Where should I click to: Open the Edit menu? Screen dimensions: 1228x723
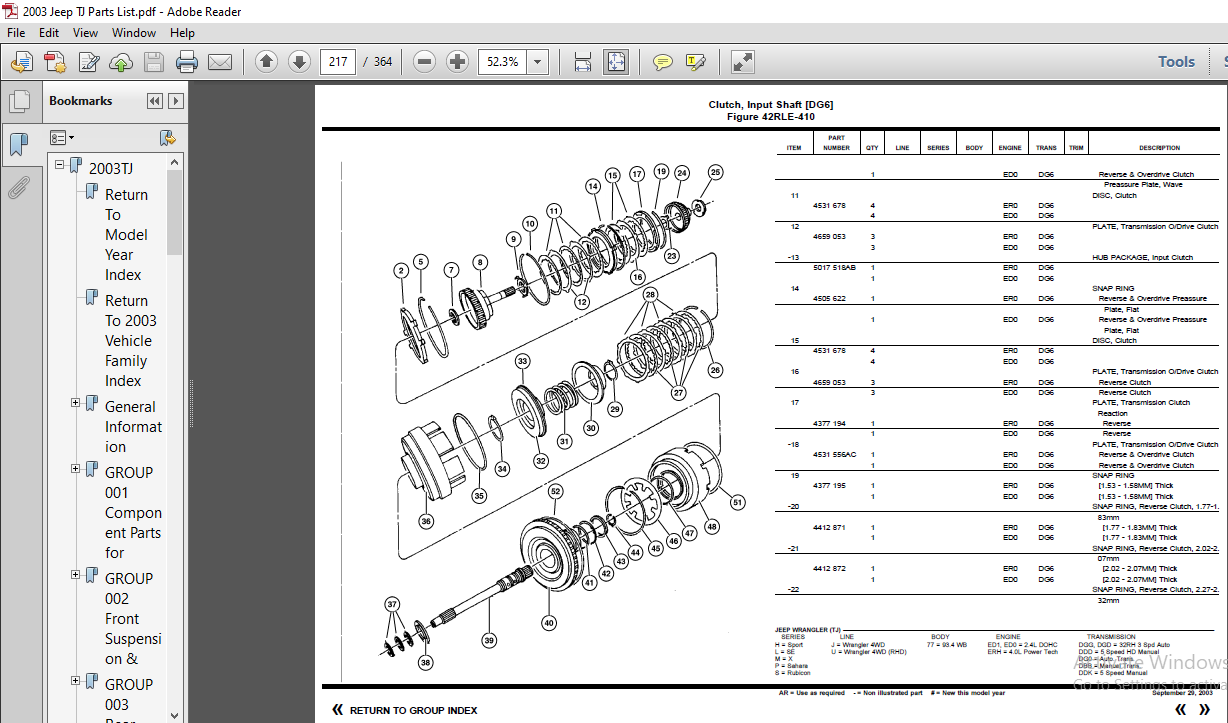pos(49,32)
